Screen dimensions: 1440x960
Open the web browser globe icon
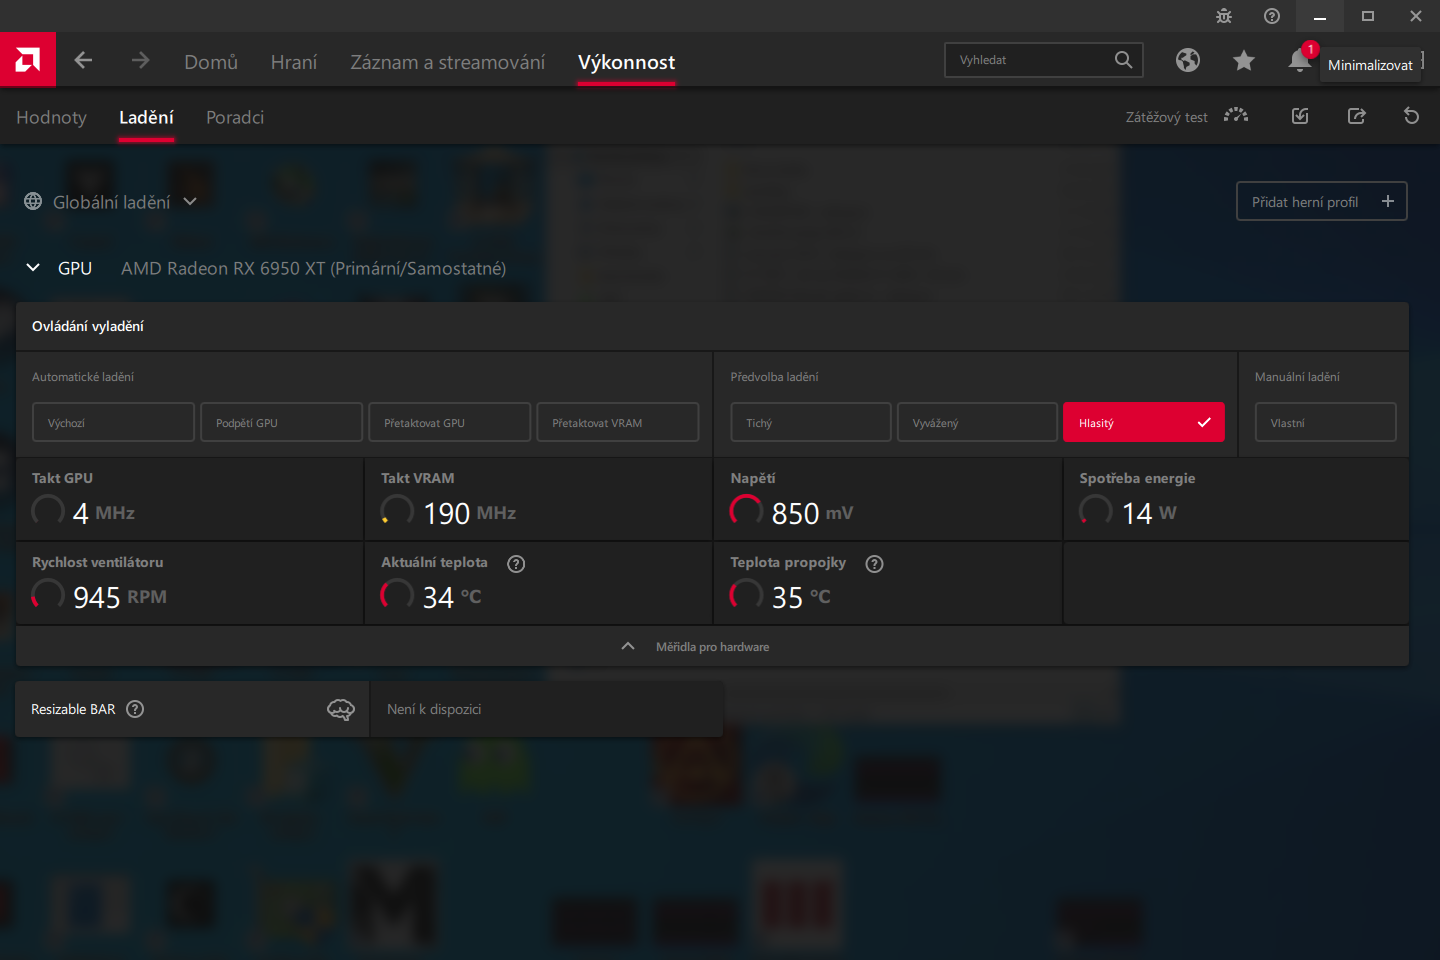coord(1188,60)
